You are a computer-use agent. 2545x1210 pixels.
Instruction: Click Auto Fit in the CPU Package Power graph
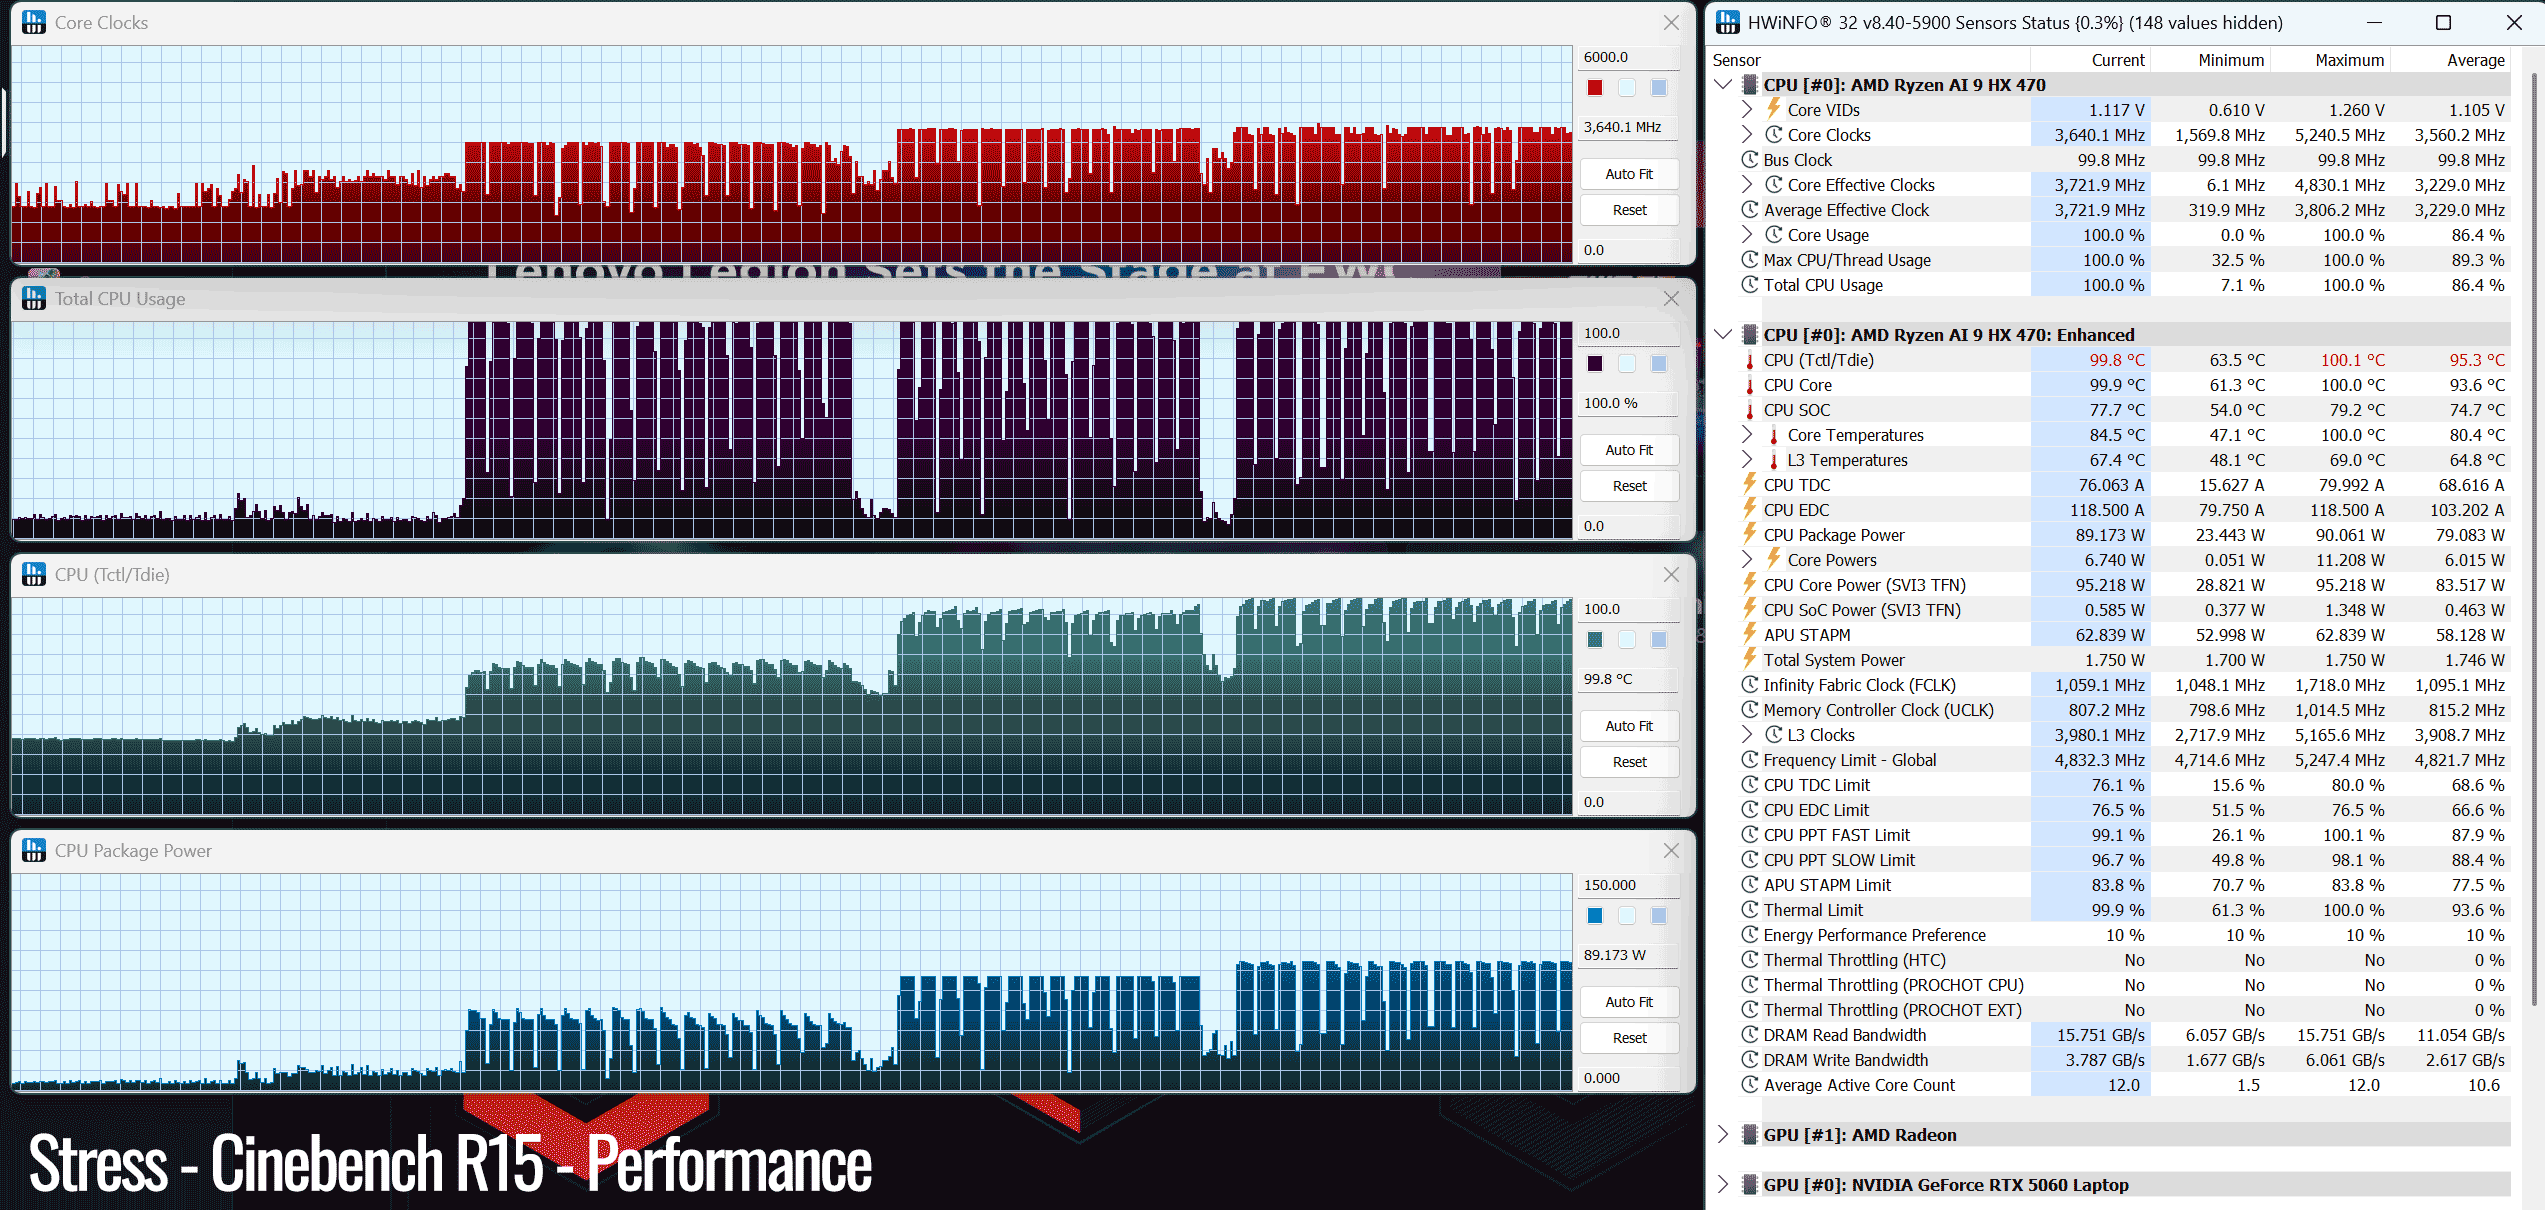[x=1629, y=1002]
